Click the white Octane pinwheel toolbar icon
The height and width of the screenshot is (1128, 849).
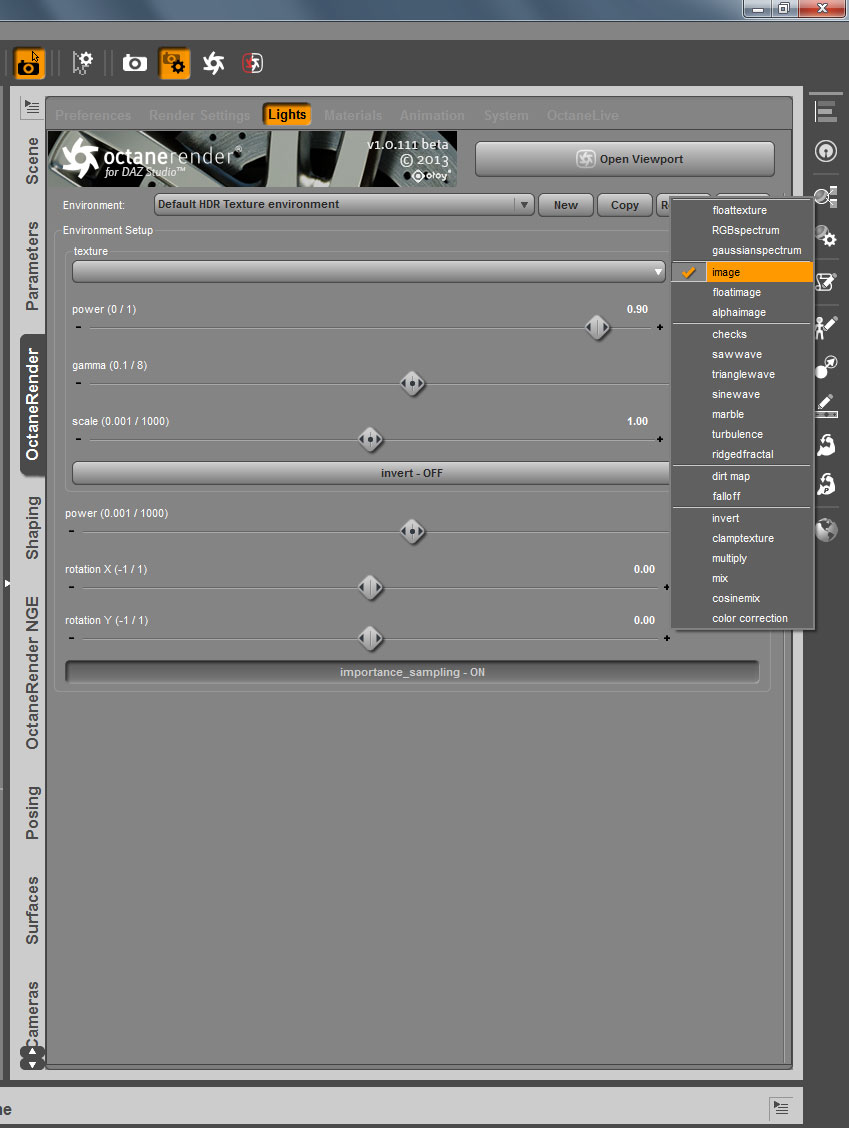click(214, 63)
